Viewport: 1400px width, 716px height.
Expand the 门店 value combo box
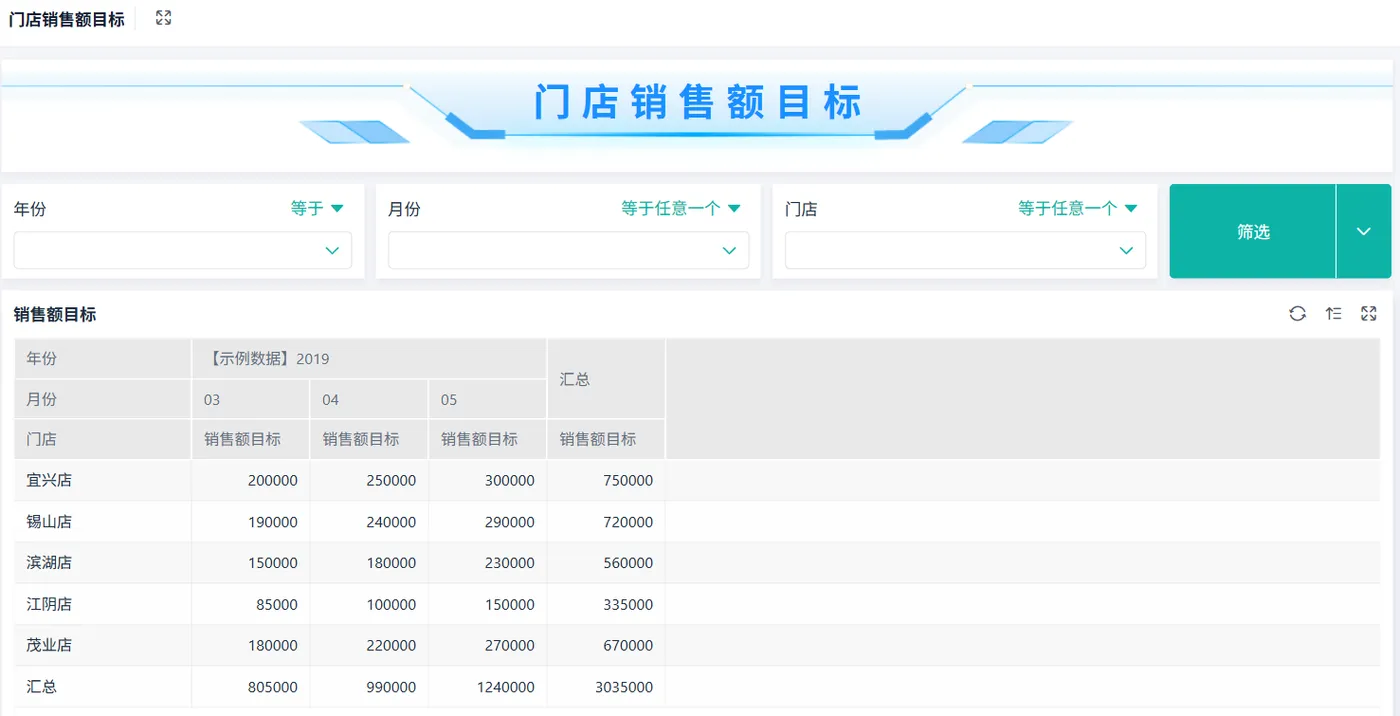coord(965,251)
